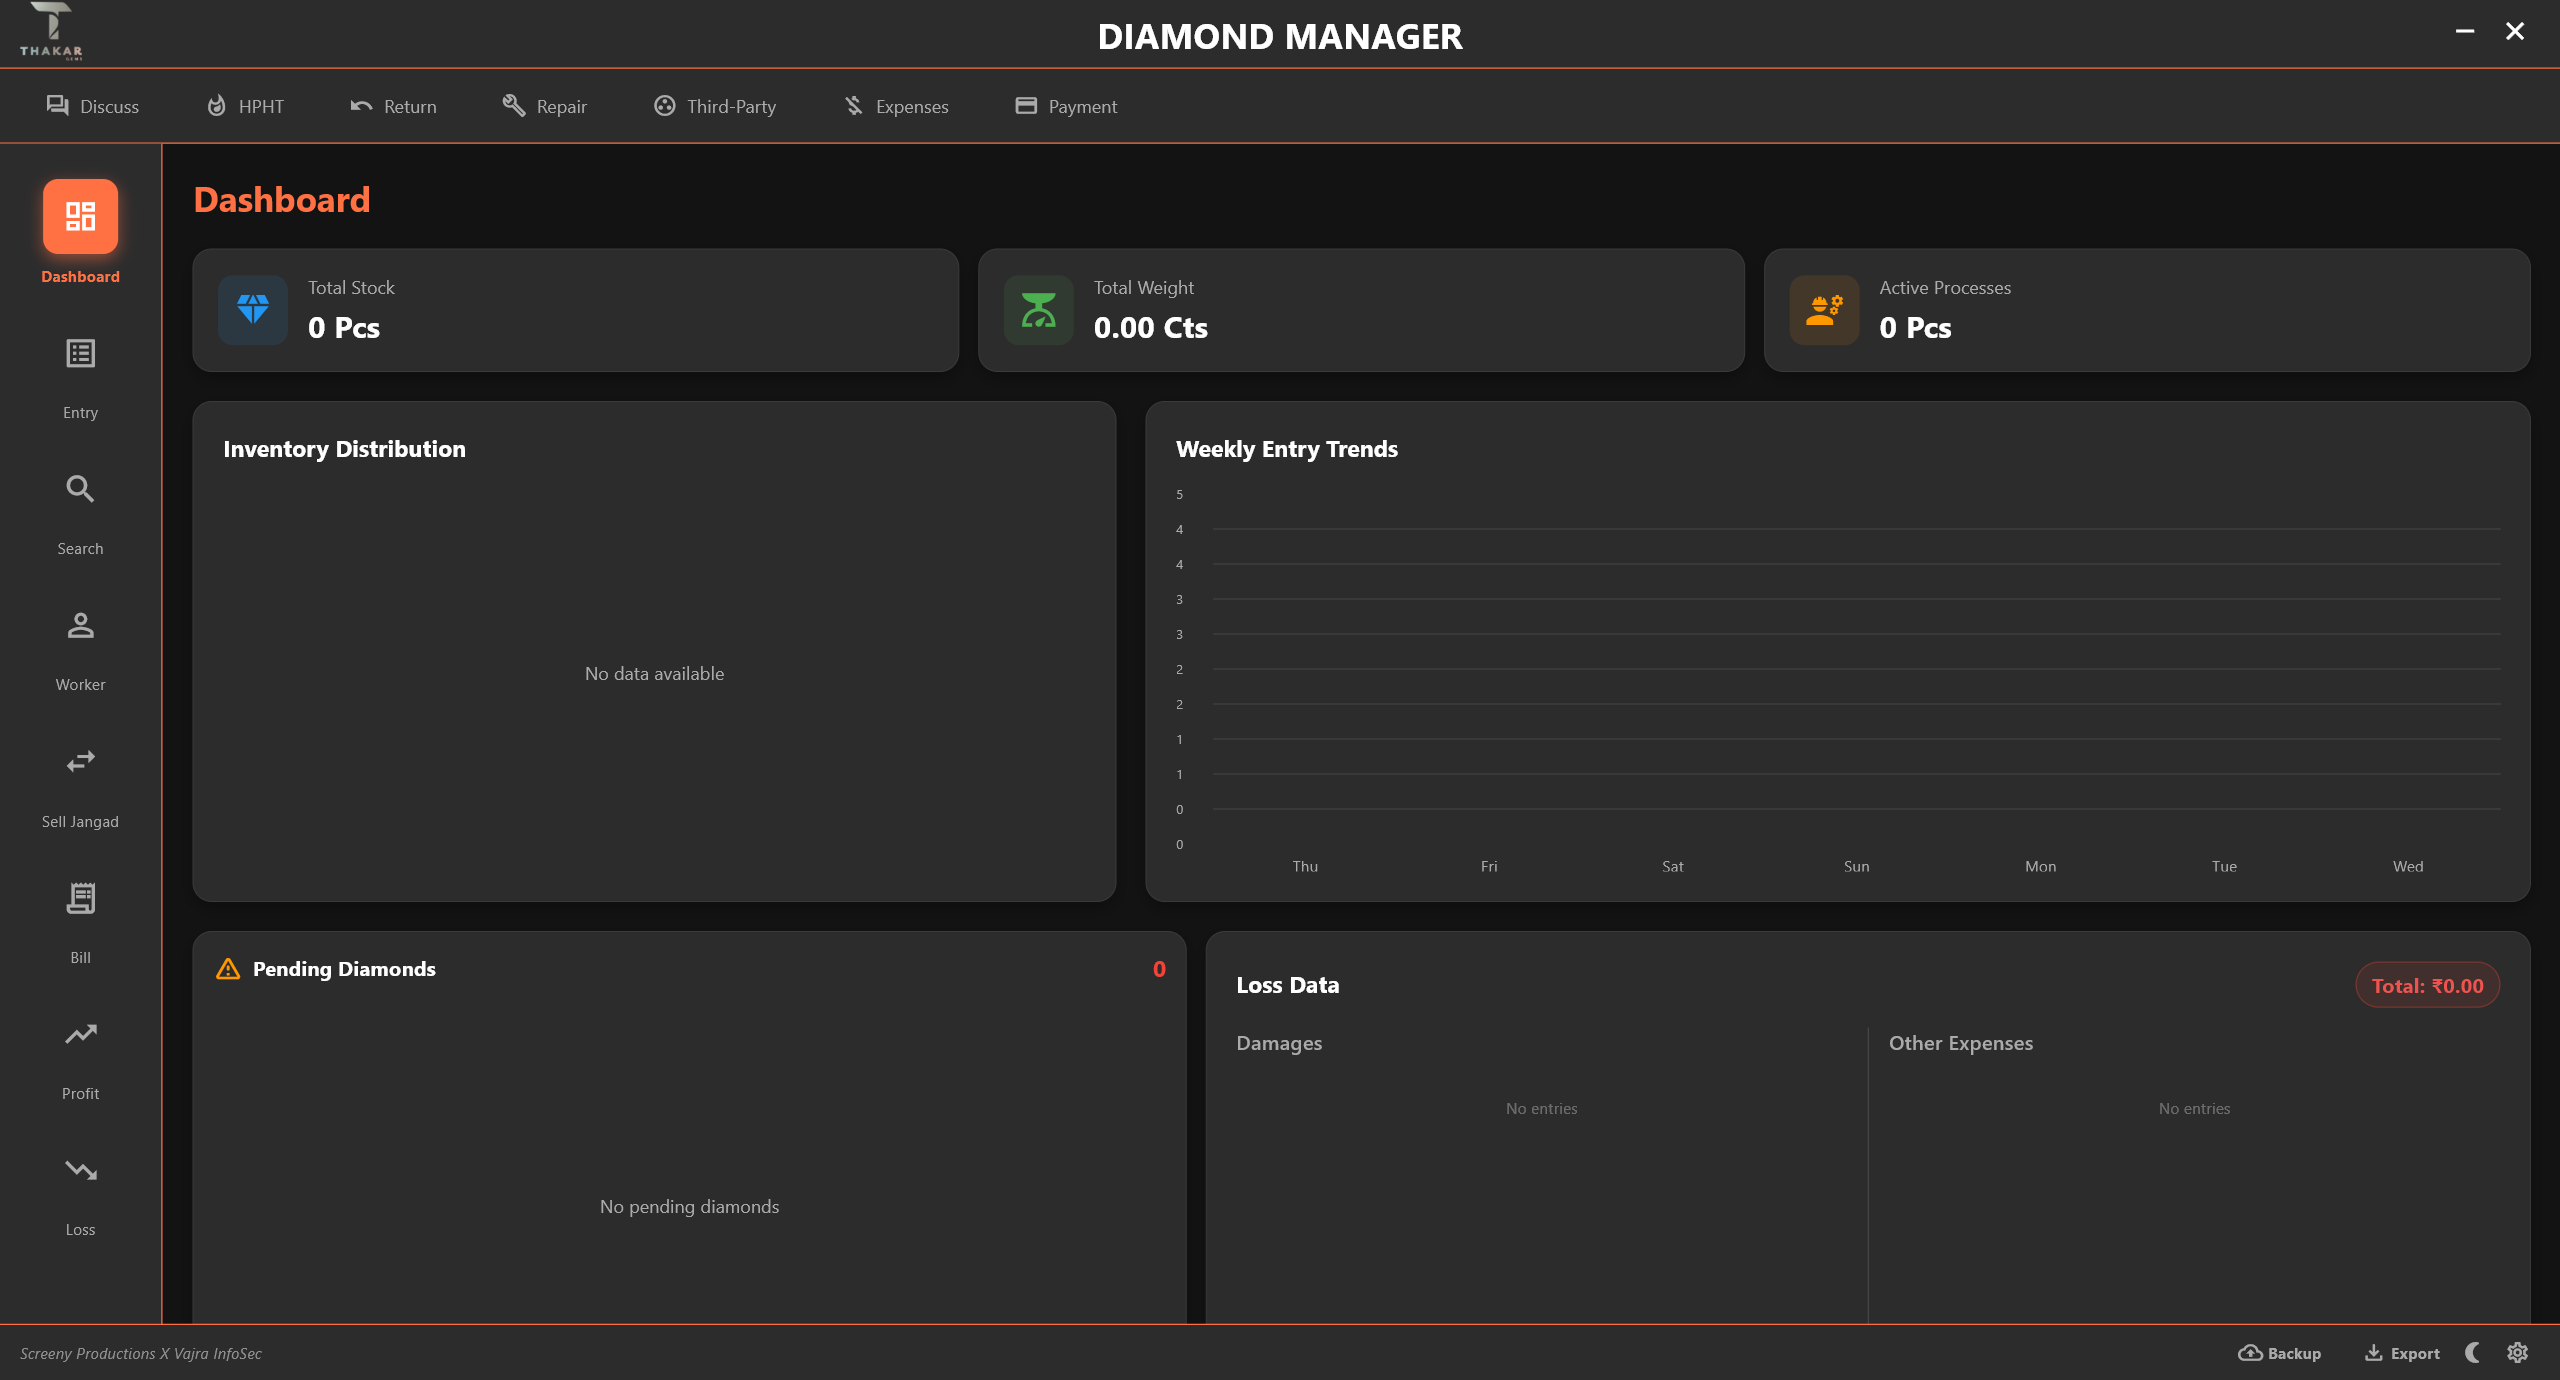Click the Damages column header
This screenshot has height=1380, width=2560.
(1279, 1043)
